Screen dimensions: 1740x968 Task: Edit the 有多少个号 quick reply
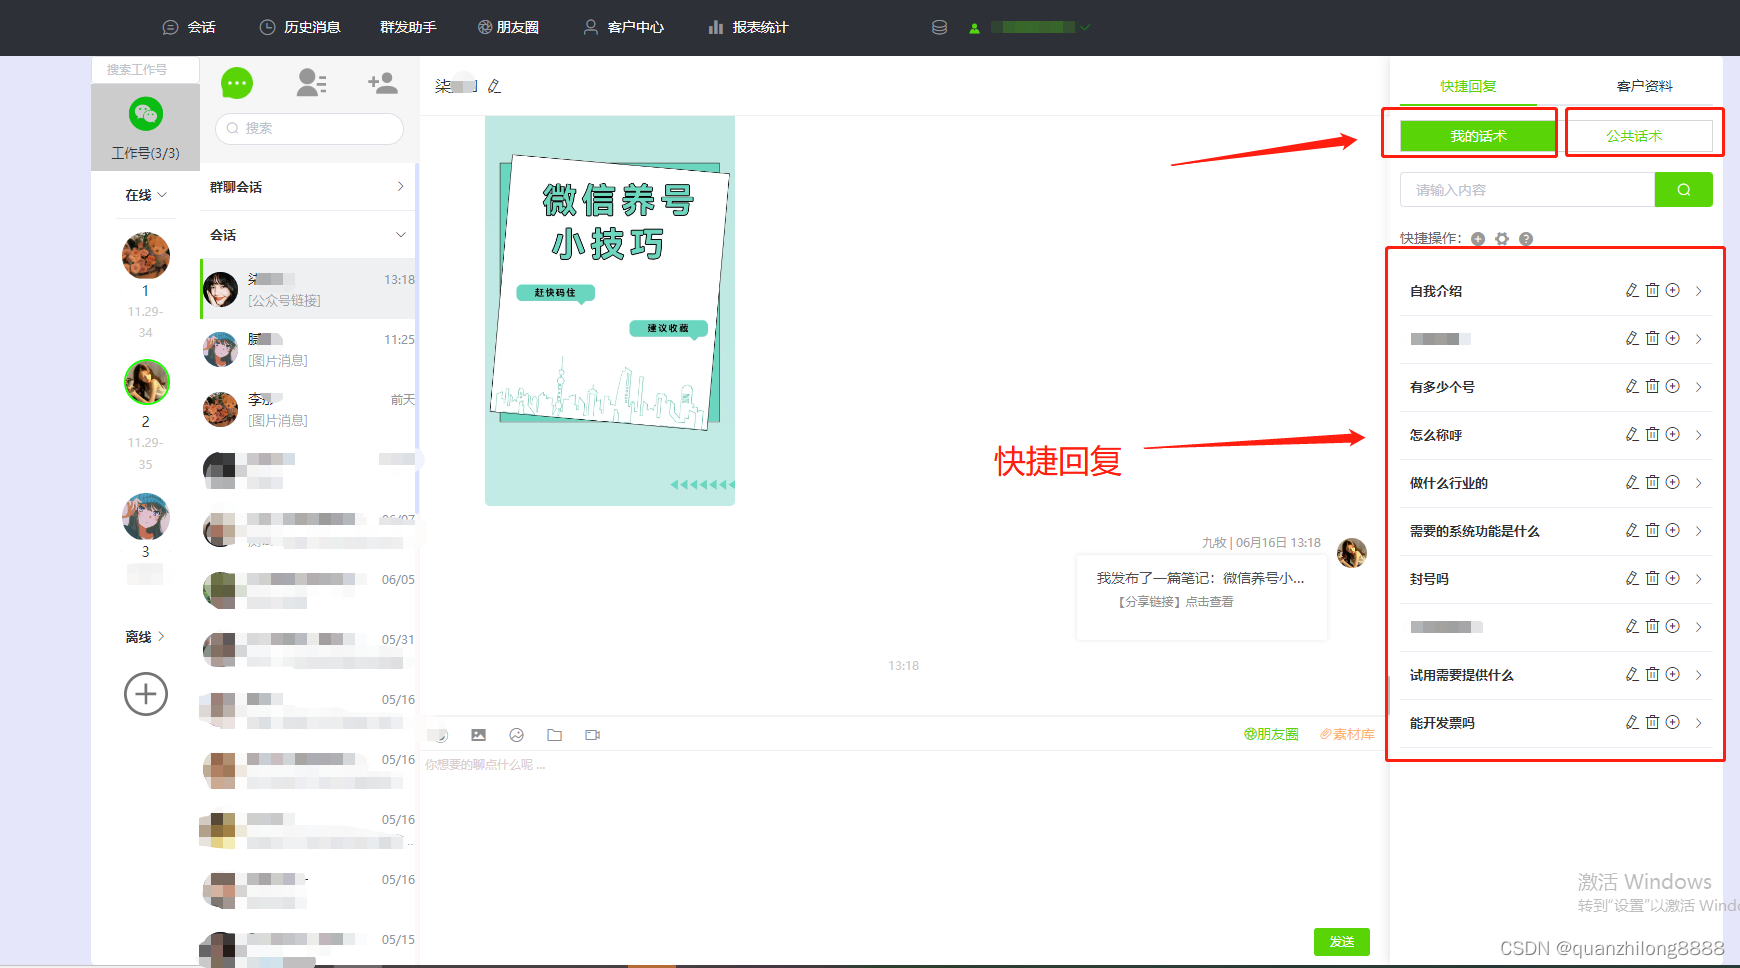(1632, 386)
